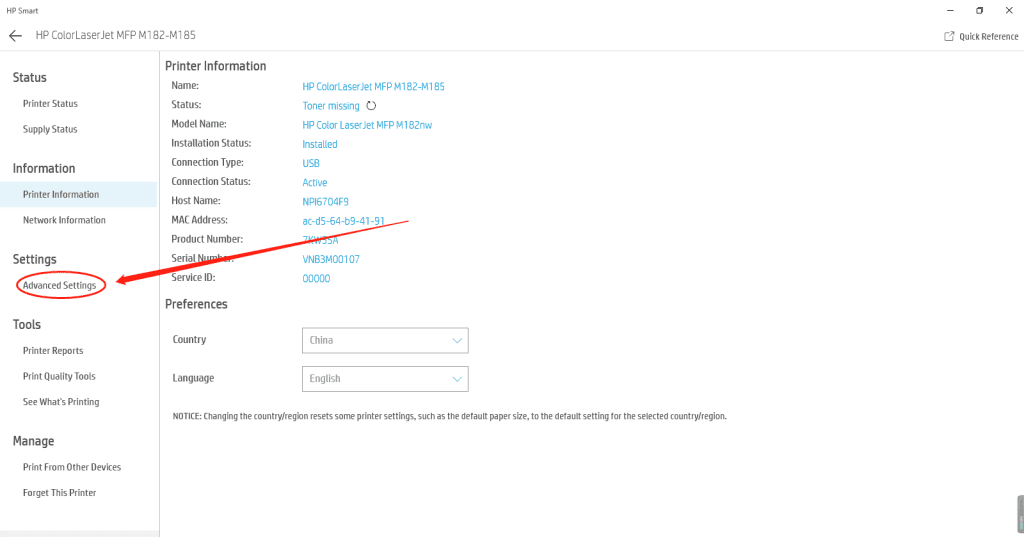The height and width of the screenshot is (537, 1024).
Task: Minimize the HP Smart window
Action: click(x=950, y=10)
